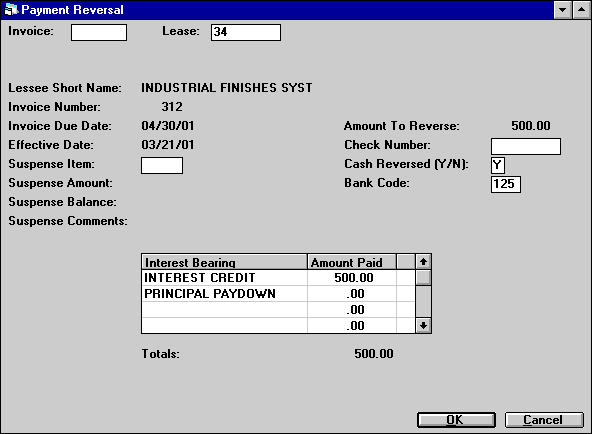The height and width of the screenshot is (434, 592).
Task: Click the Suspense Item input box
Action: click(x=162, y=165)
